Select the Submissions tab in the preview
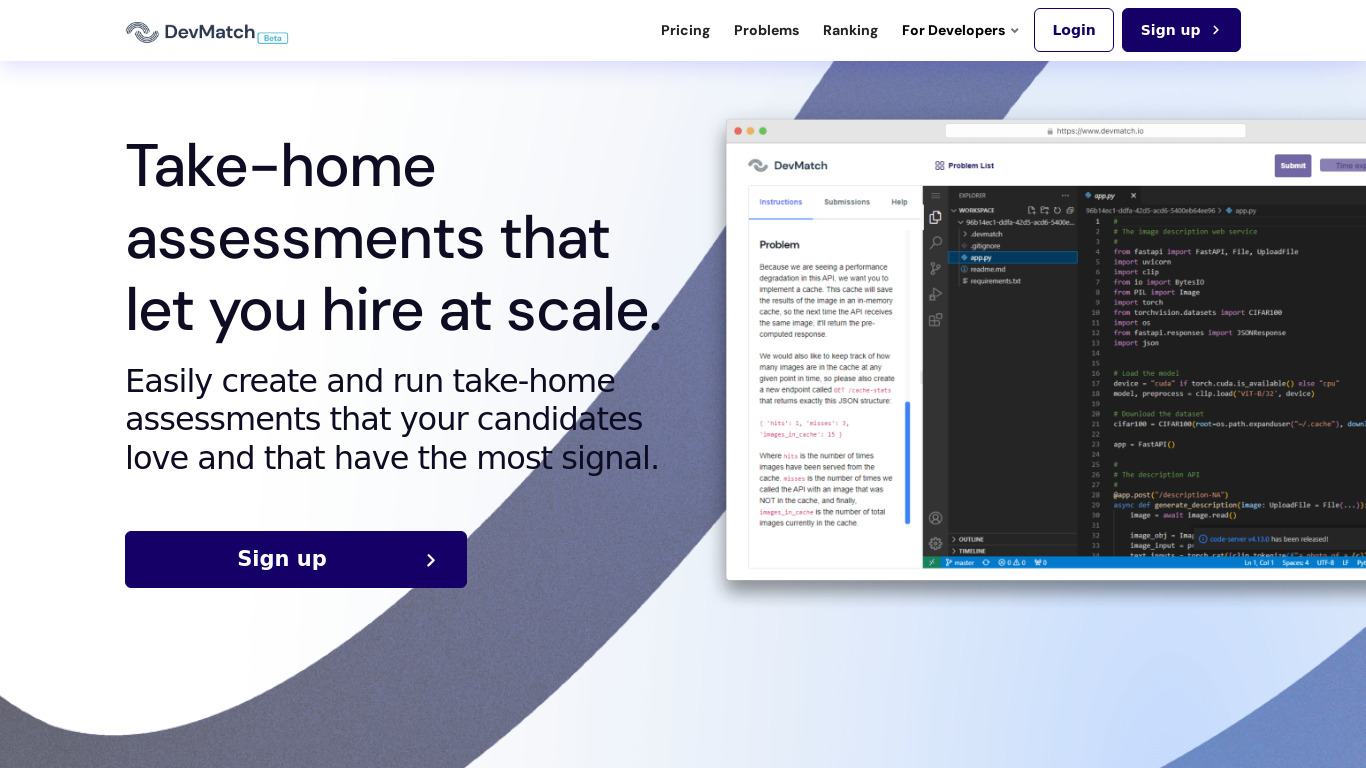This screenshot has width=1366, height=768. pos(847,202)
